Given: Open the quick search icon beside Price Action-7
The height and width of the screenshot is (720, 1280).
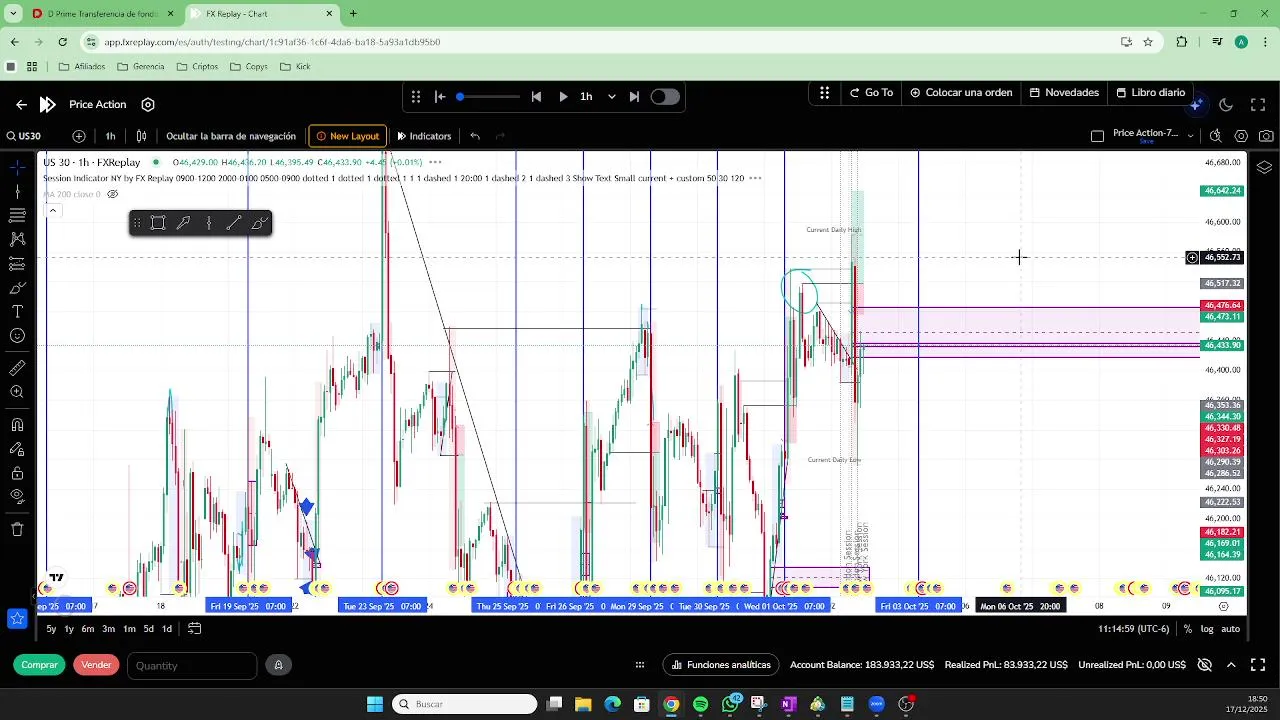Looking at the screenshot, I should (1215, 136).
